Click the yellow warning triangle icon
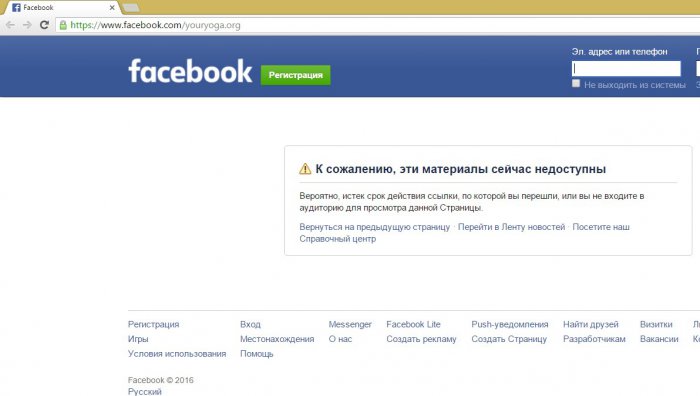700x396 pixels. click(305, 169)
